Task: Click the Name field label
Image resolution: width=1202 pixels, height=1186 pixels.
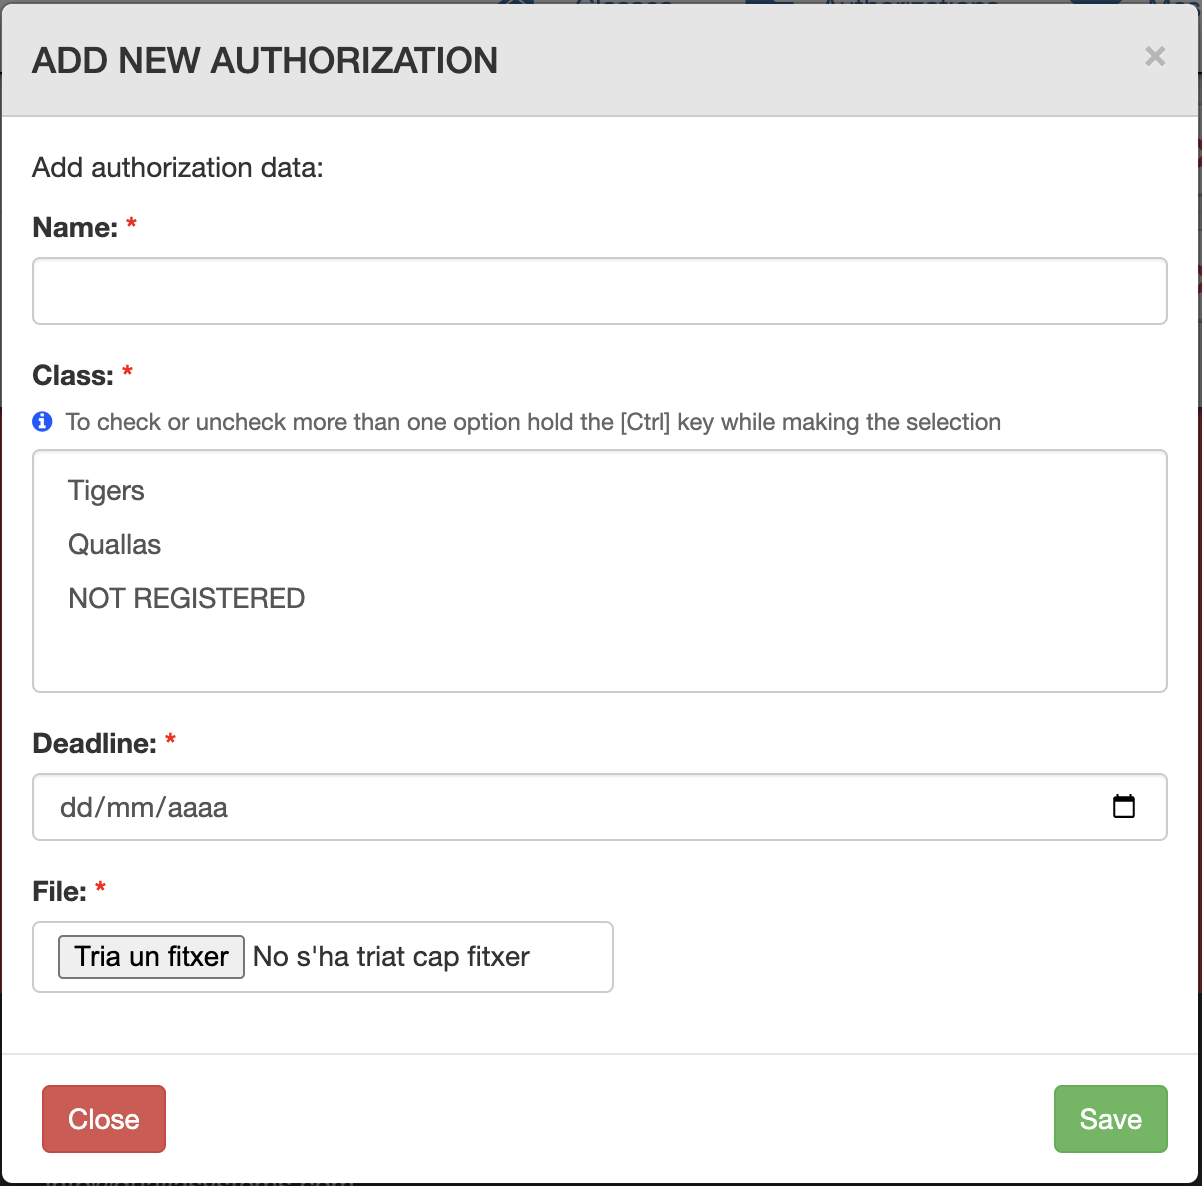Action: (x=75, y=228)
